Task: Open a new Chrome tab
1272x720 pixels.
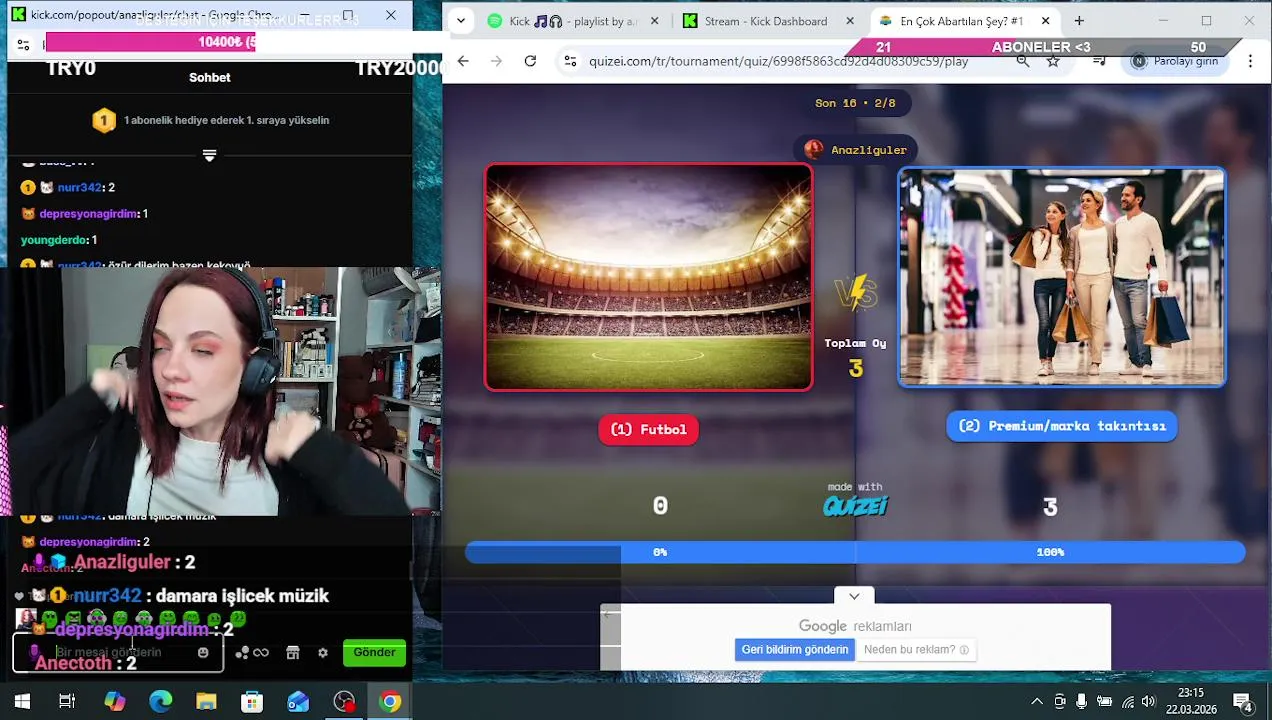Action: pos(1079,21)
